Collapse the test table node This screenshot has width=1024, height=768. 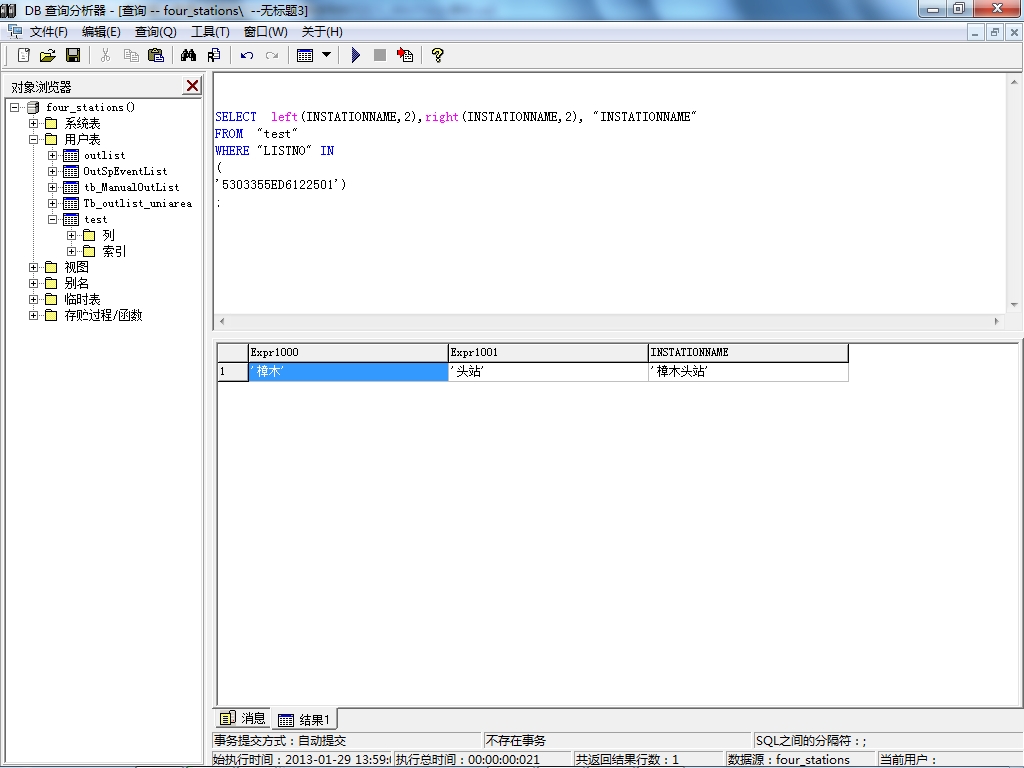53,219
